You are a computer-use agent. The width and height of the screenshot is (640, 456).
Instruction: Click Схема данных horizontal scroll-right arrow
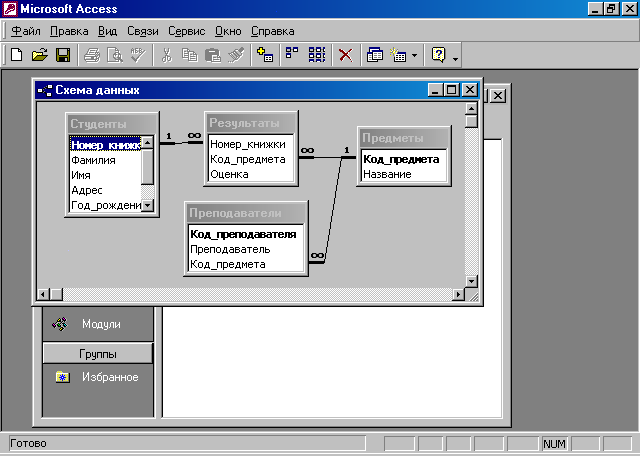click(459, 294)
